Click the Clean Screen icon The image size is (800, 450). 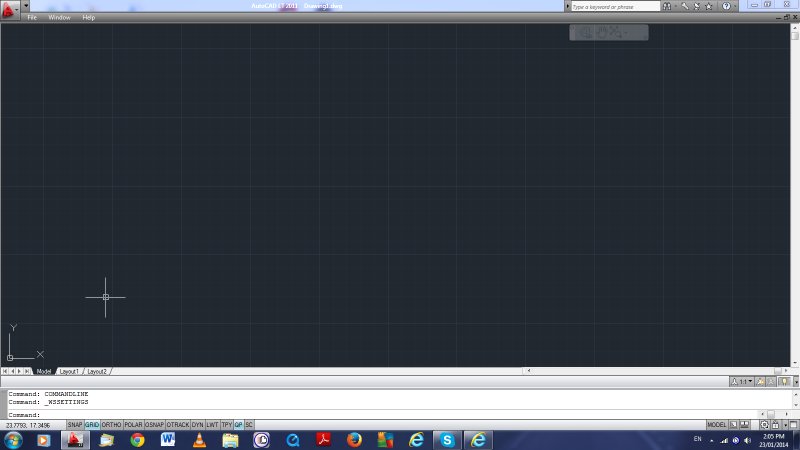coord(794,424)
